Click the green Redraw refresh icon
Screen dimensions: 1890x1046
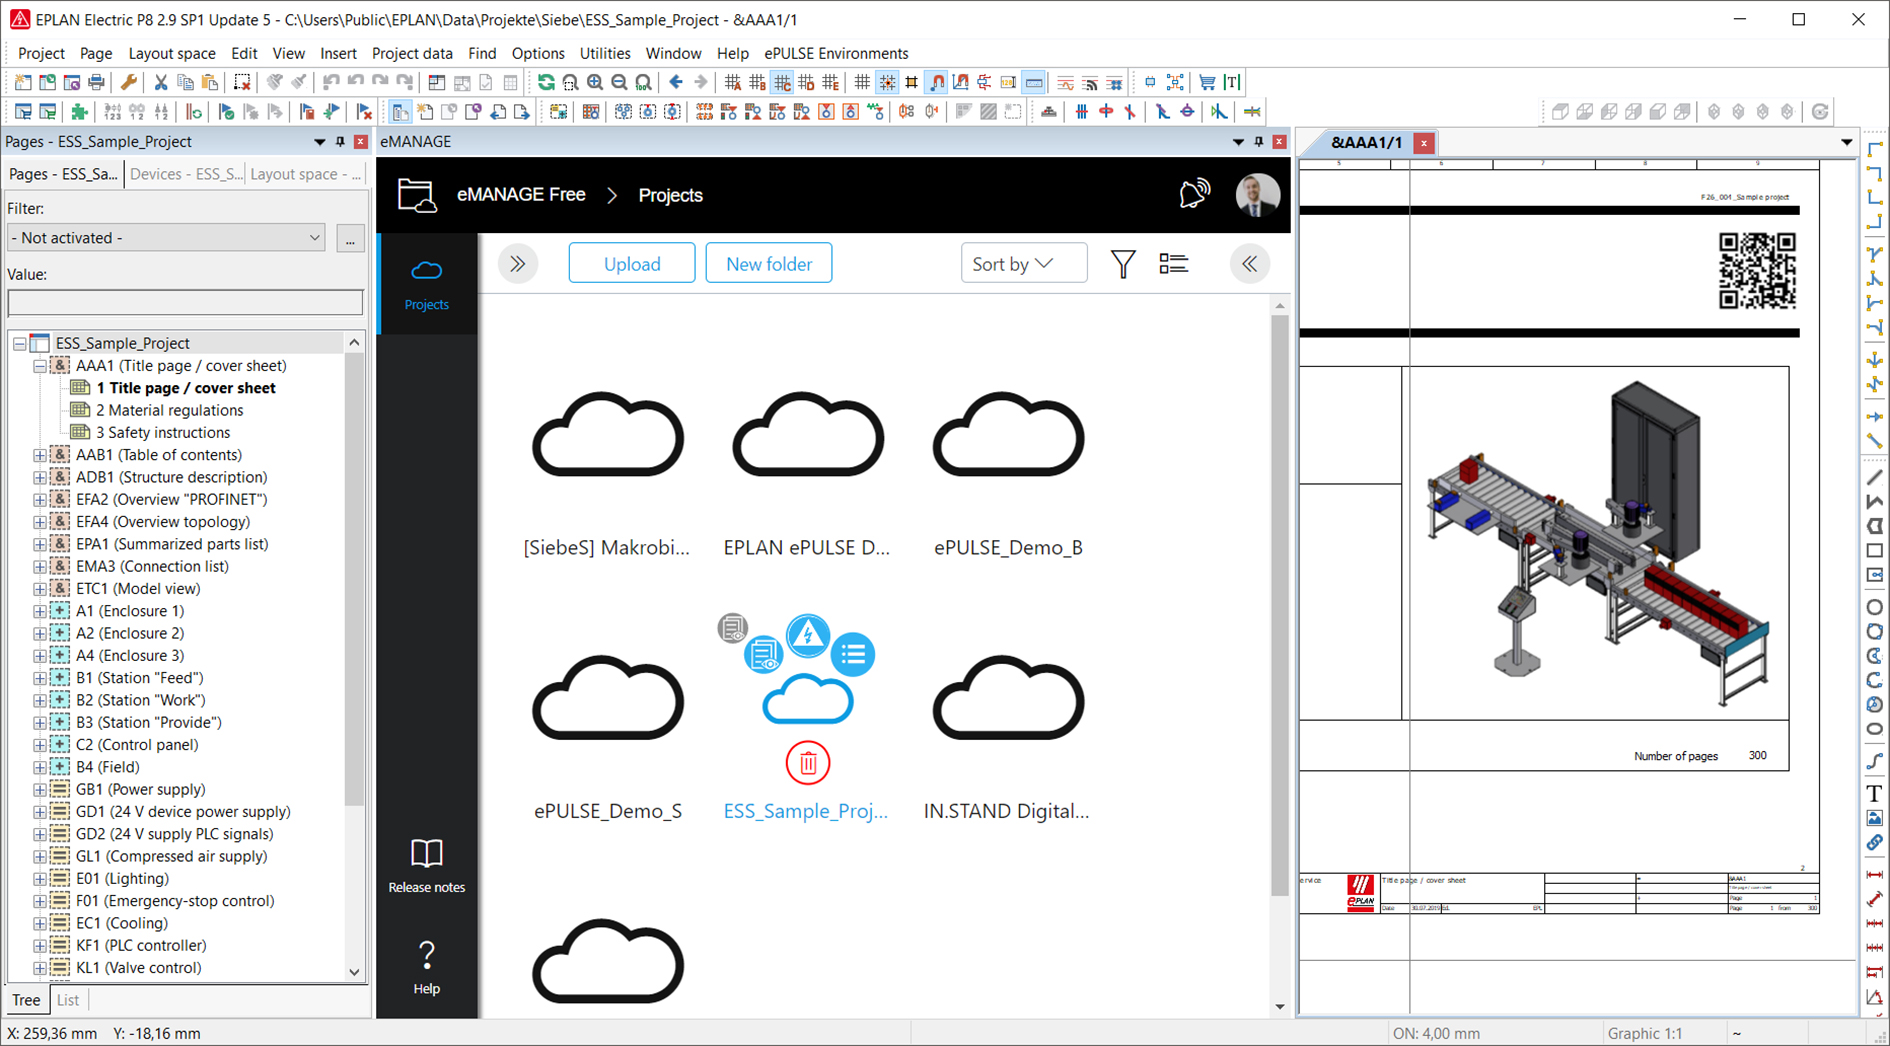pyautogui.click(x=546, y=82)
